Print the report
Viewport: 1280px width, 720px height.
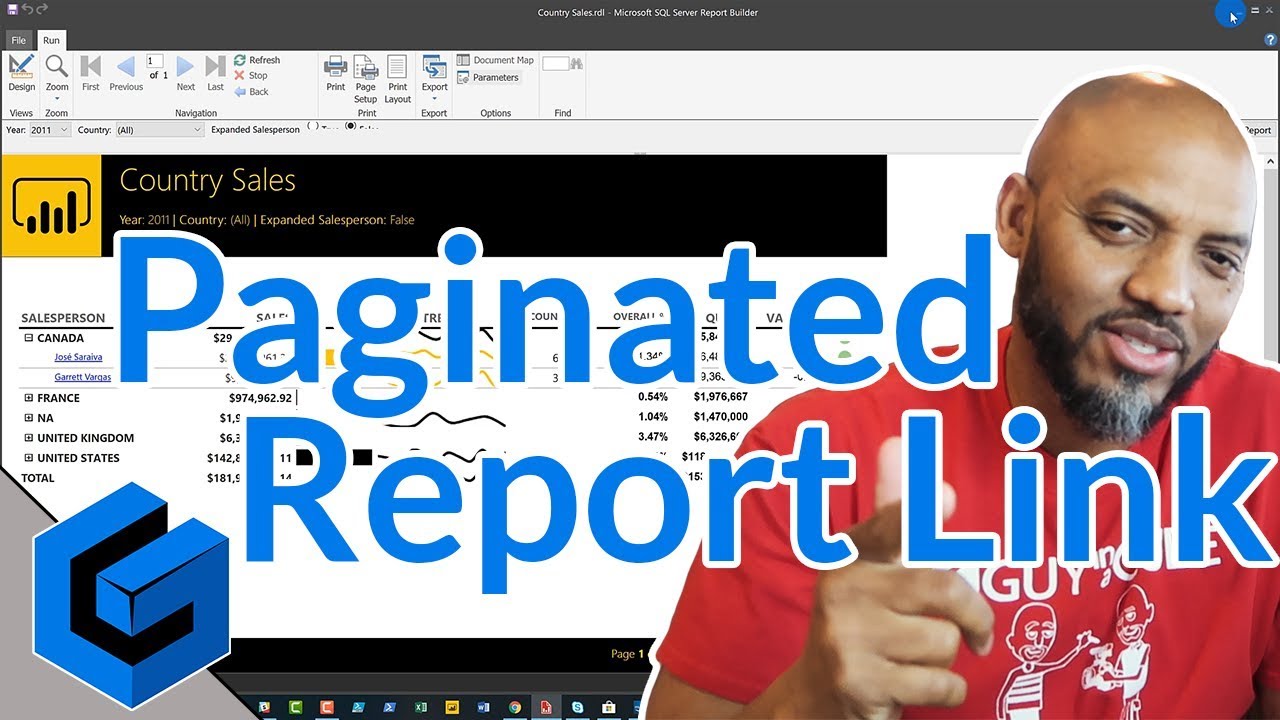tap(336, 74)
